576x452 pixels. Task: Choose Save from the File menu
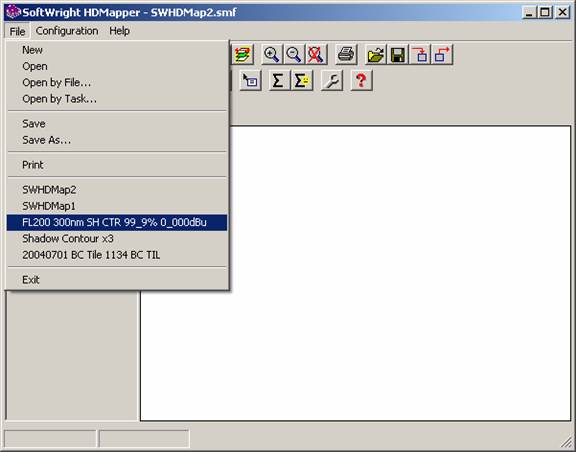[117, 123]
